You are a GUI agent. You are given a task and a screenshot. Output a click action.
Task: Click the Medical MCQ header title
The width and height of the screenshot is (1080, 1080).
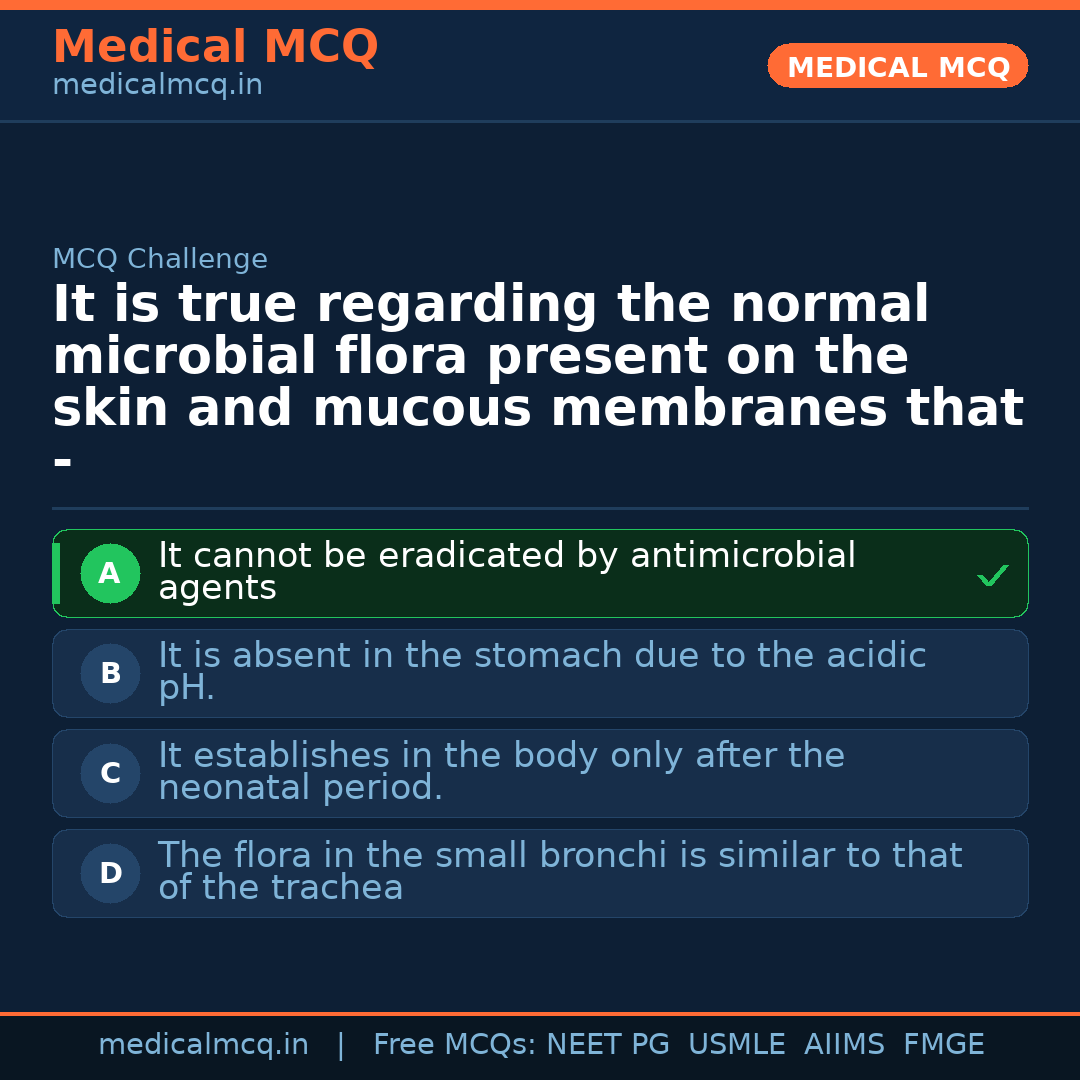[215, 47]
